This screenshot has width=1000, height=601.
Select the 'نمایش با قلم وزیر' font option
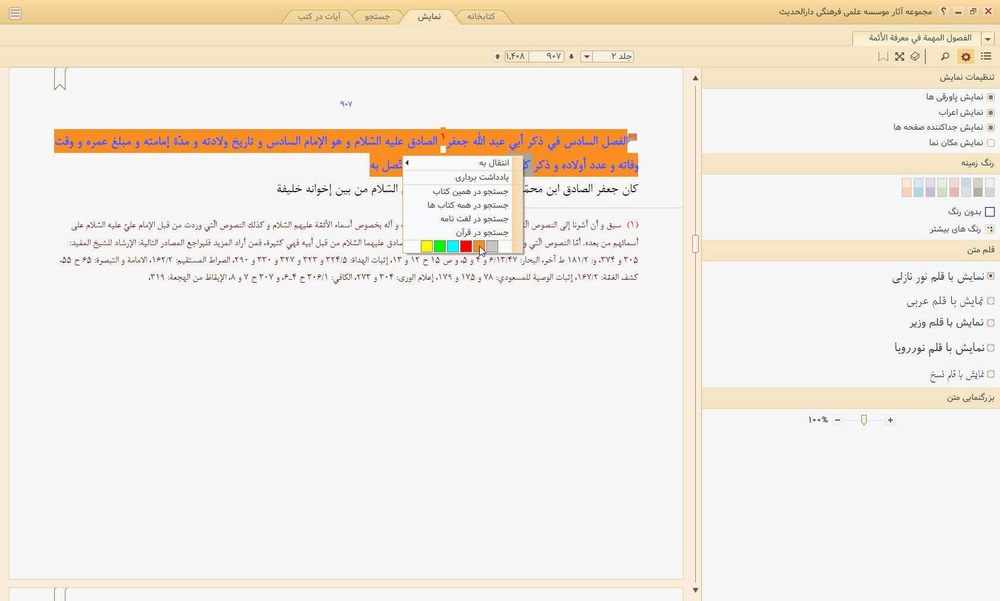(990, 323)
